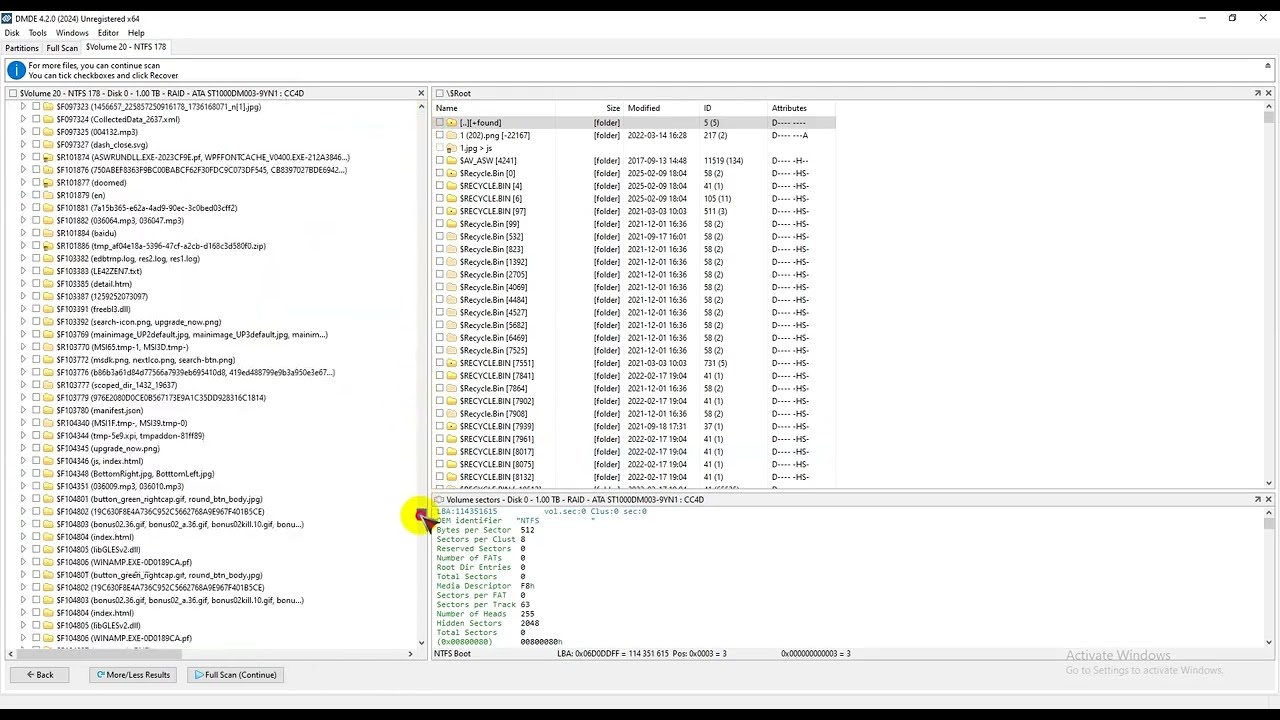Close the $Volume 20 tree panel
Image resolution: width=1280 pixels, height=720 pixels.
tap(421, 93)
